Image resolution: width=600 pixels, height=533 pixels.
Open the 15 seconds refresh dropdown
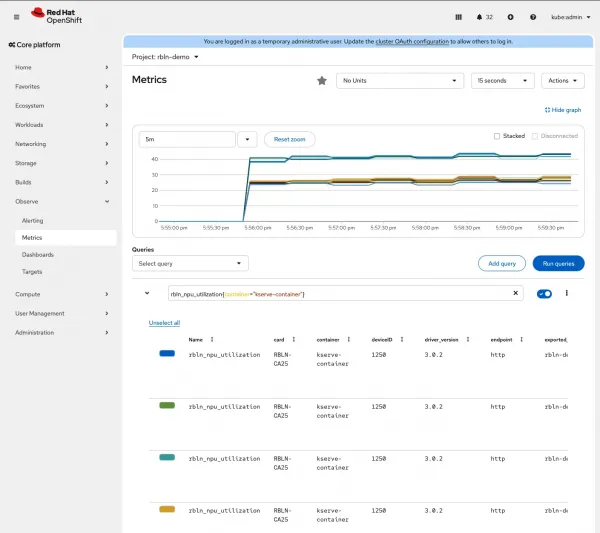(x=502, y=81)
